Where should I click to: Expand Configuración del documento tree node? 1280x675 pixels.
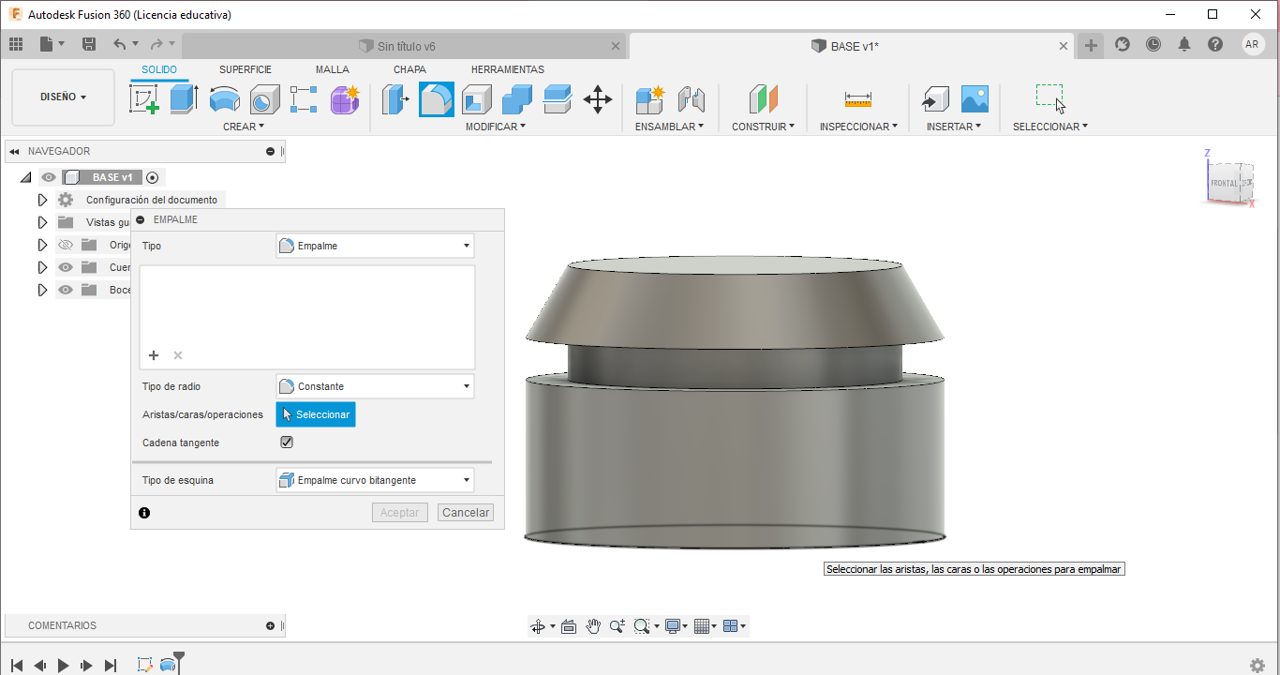(x=42, y=200)
